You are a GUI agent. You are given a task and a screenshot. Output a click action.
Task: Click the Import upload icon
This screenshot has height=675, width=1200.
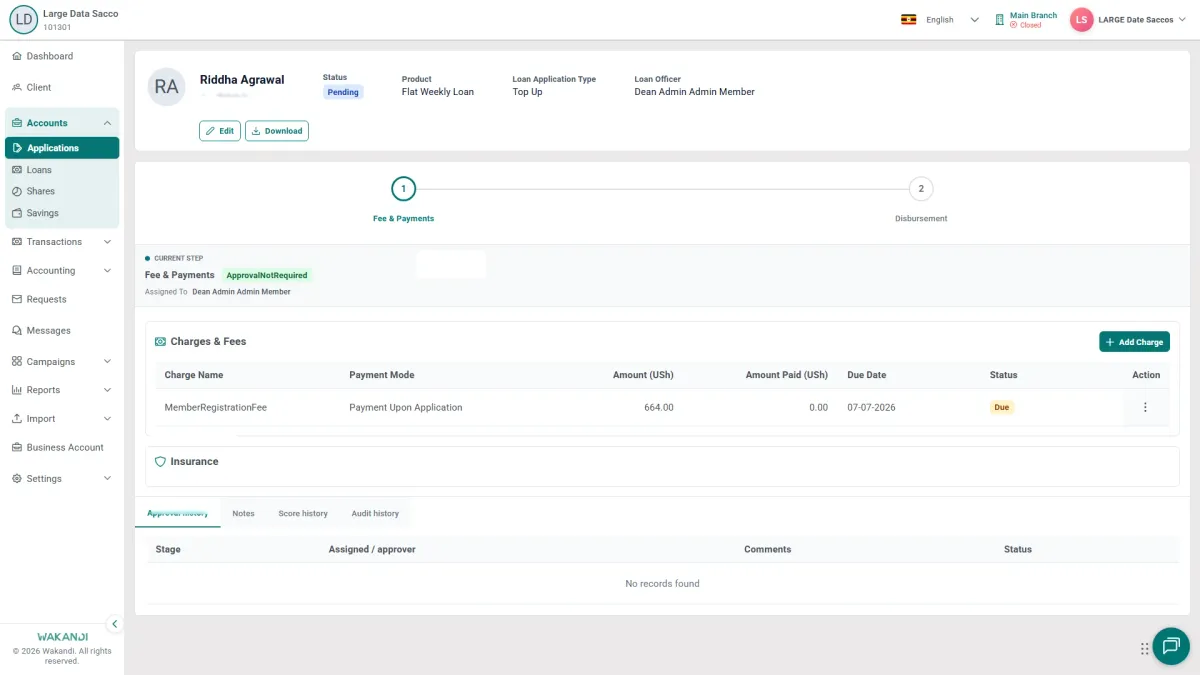[17, 419]
